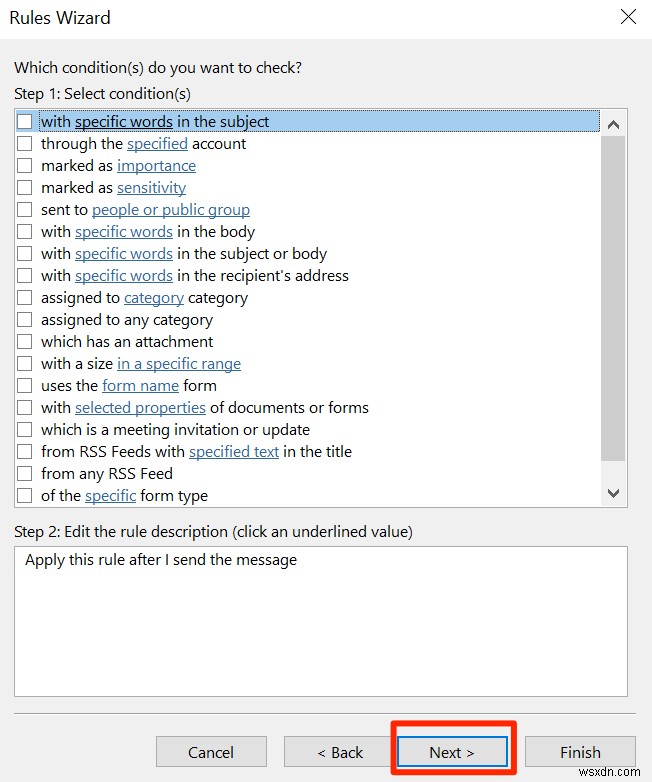
Task: Open 'people or public group' link
Action: click(x=171, y=209)
